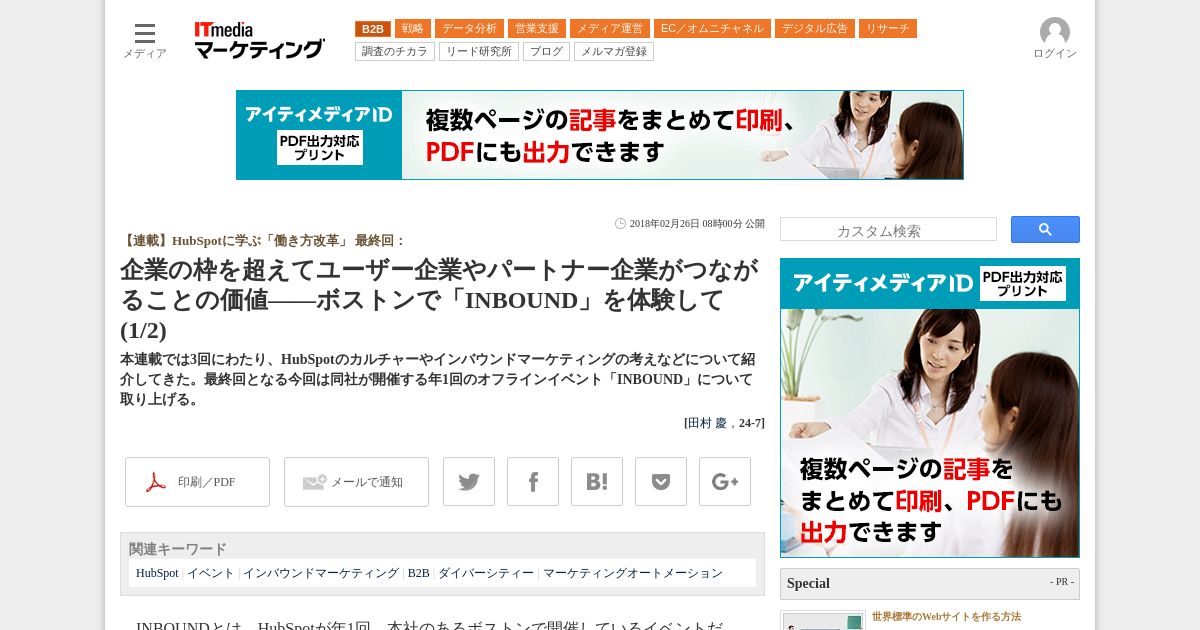Select the B2B category tab
Screen dimensions: 1200x630
pyautogui.click(x=373, y=29)
